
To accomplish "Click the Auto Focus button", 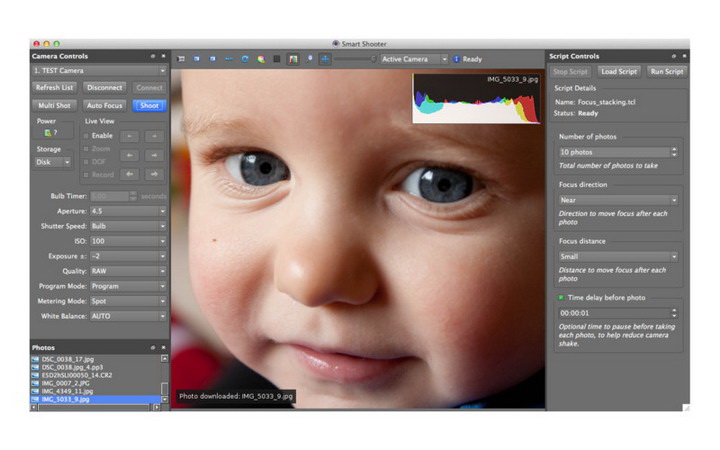I will (105, 106).
